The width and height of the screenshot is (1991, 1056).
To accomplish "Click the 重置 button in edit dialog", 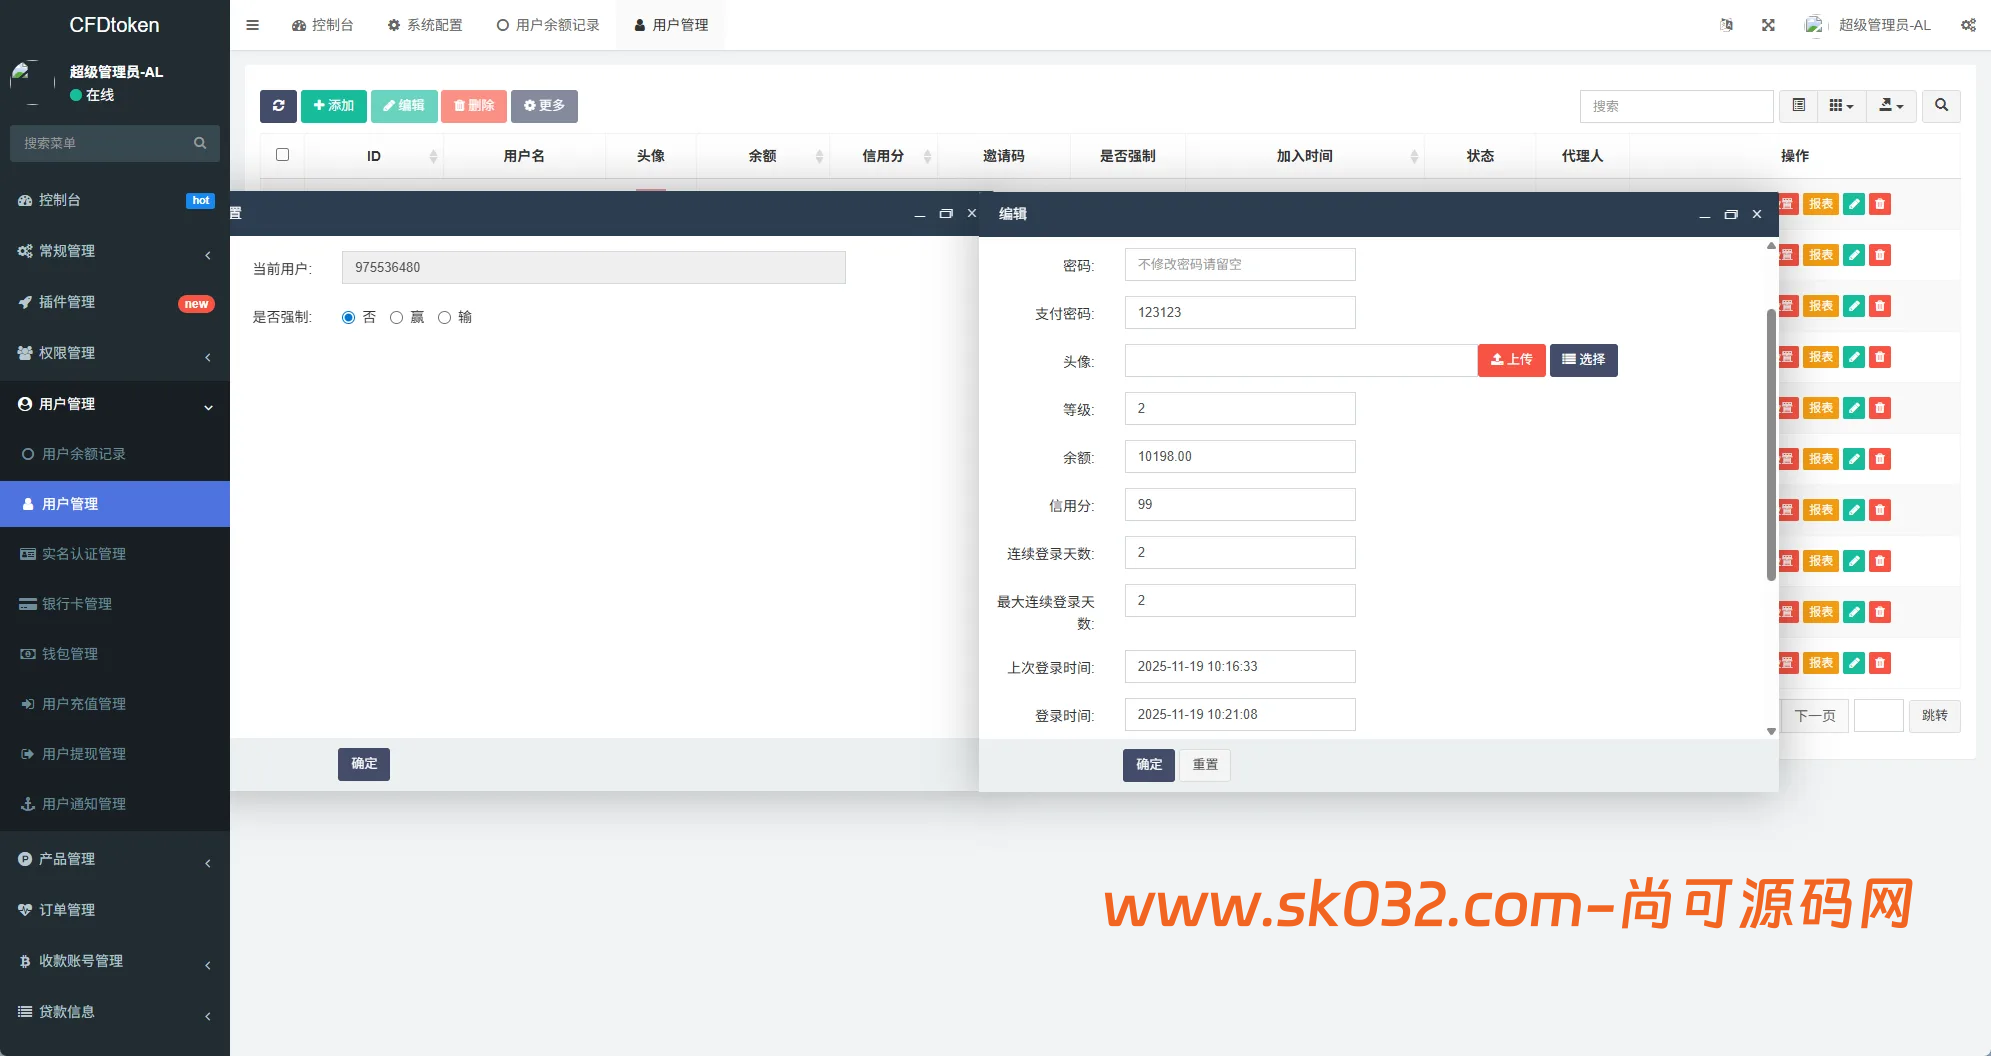I will click(1205, 765).
